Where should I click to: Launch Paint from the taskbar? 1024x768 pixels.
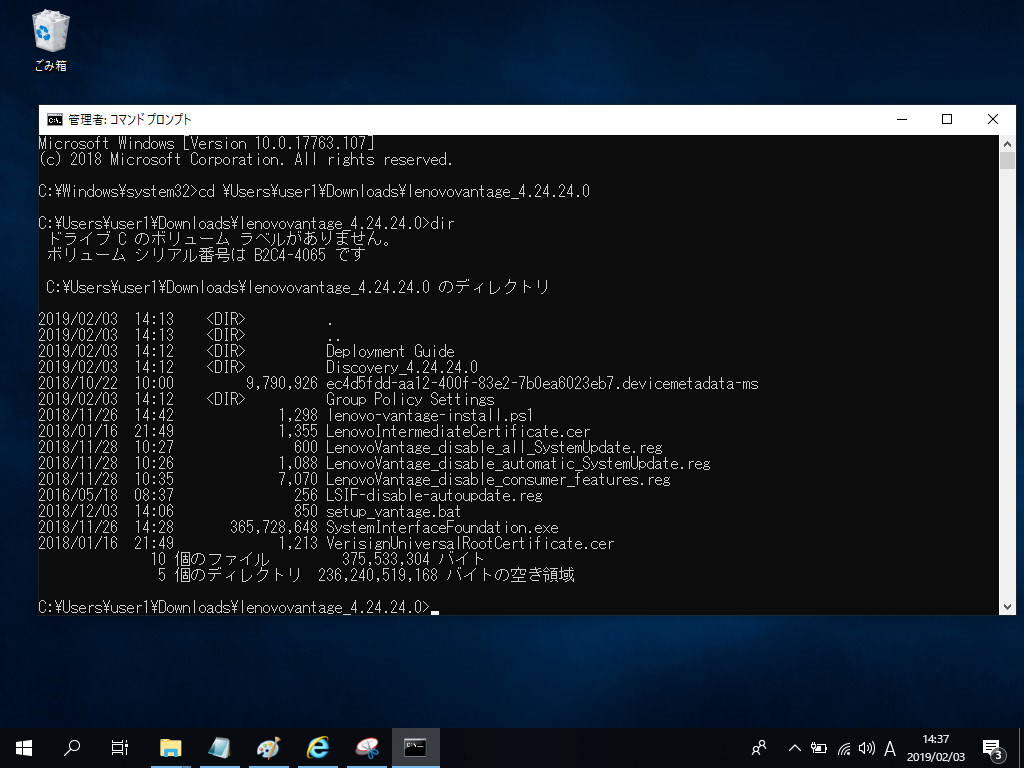[x=268, y=748]
